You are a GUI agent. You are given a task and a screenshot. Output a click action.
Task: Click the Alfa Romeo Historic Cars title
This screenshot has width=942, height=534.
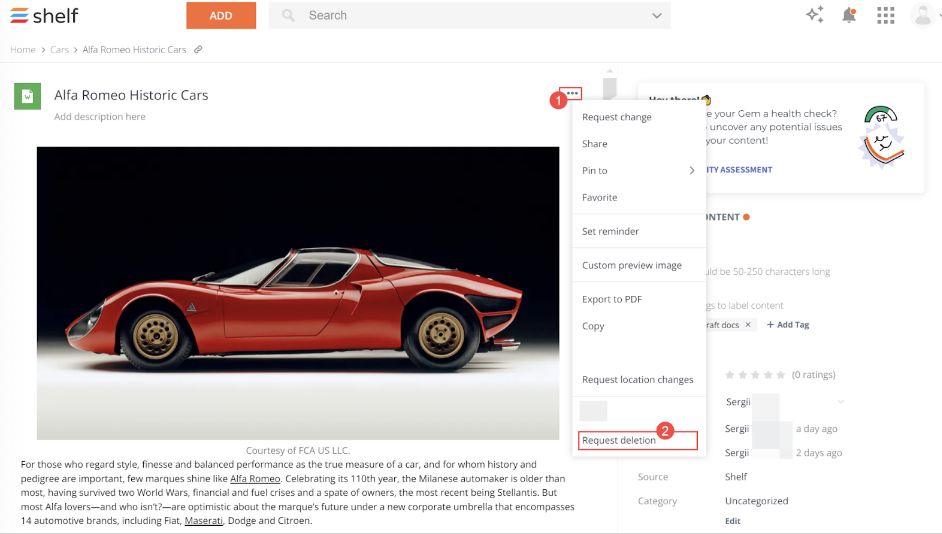[131, 95]
